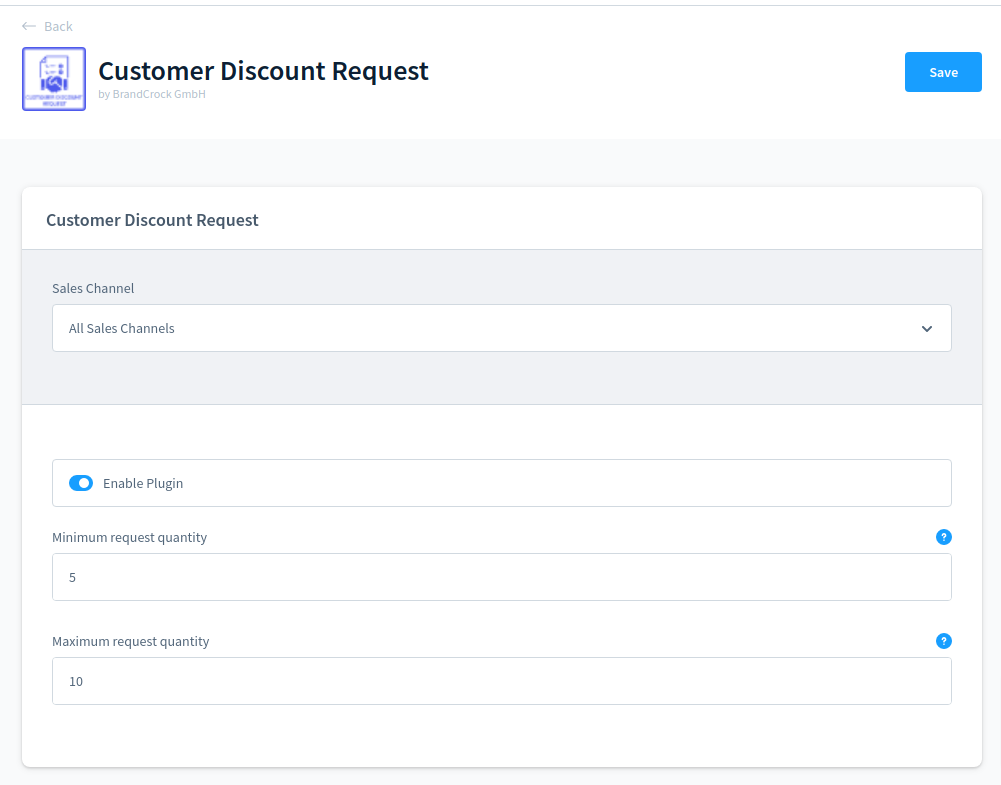Click the Customer Discount Request plugin logo

pos(54,79)
